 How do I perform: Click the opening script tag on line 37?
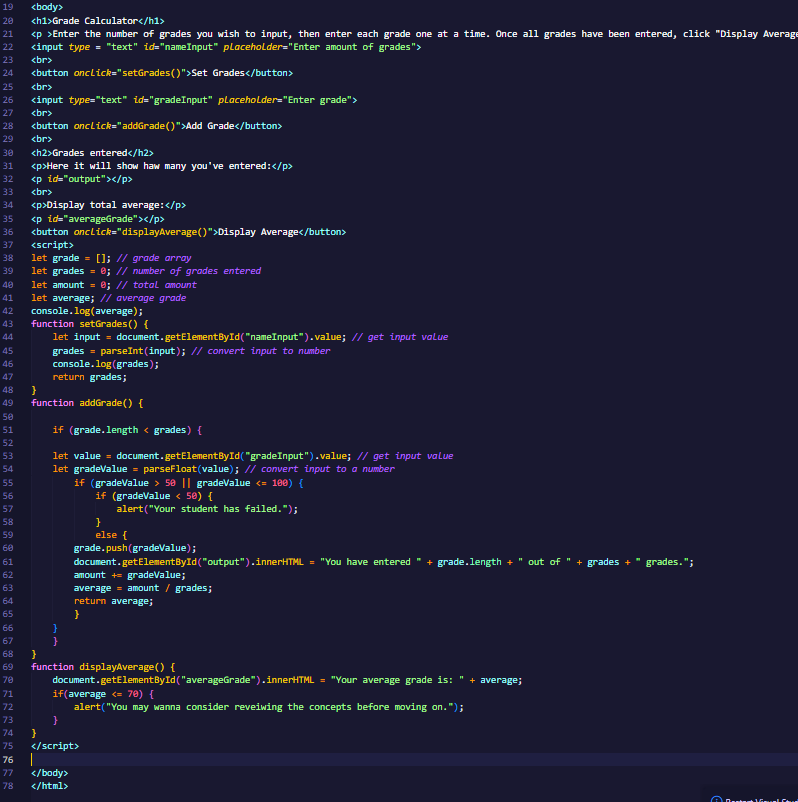click(52, 245)
